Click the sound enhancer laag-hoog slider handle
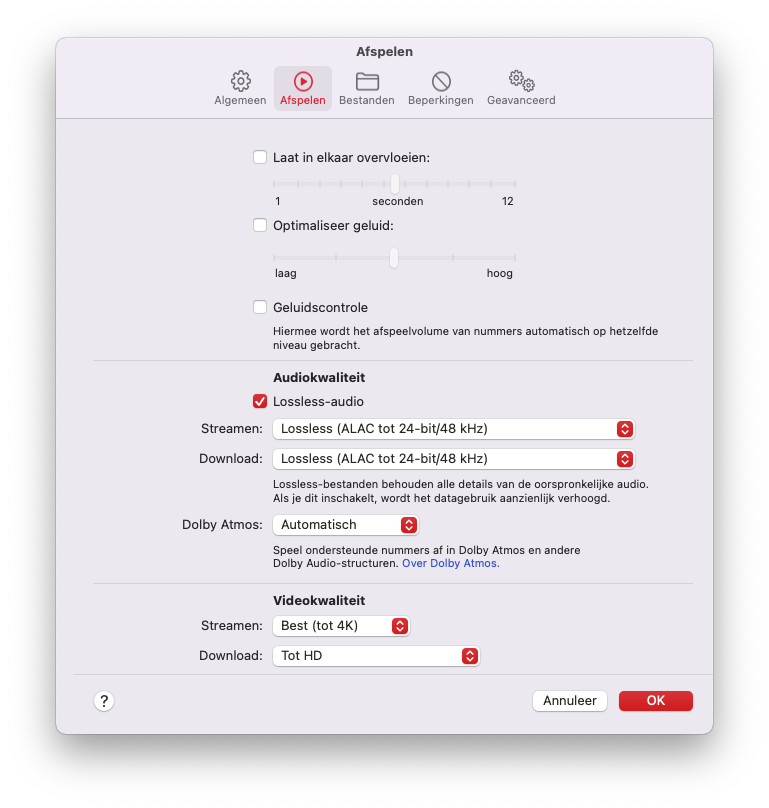The height and width of the screenshot is (808, 769). 394,258
